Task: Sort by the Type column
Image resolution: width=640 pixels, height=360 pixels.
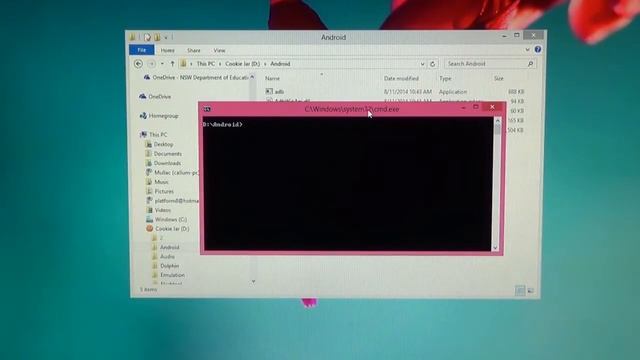Action: (x=445, y=78)
